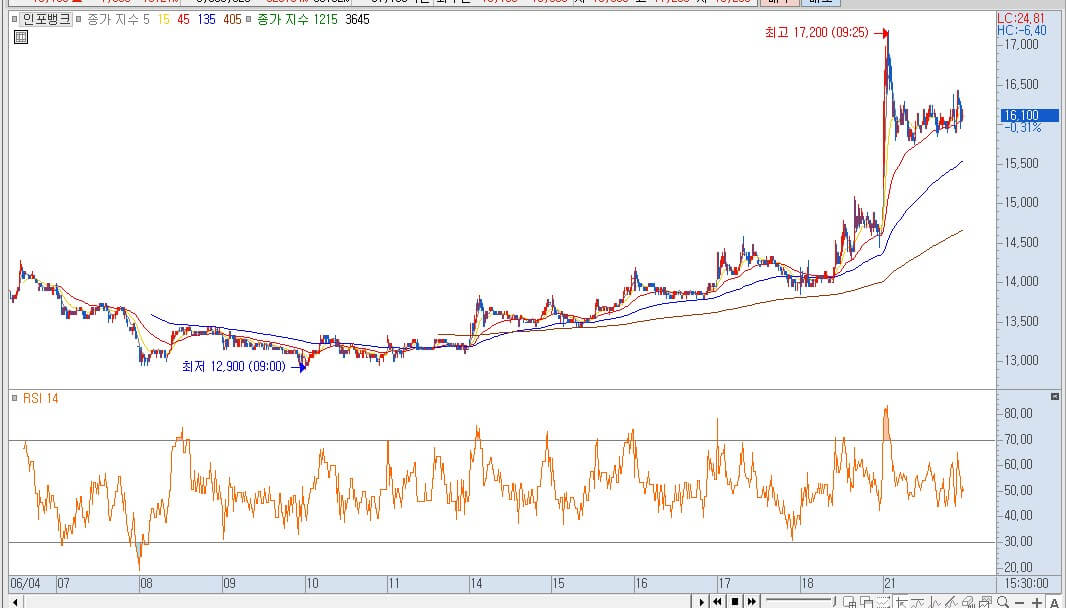
Task: Click the stop button in replay controls
Action: [x=735, y=602]
